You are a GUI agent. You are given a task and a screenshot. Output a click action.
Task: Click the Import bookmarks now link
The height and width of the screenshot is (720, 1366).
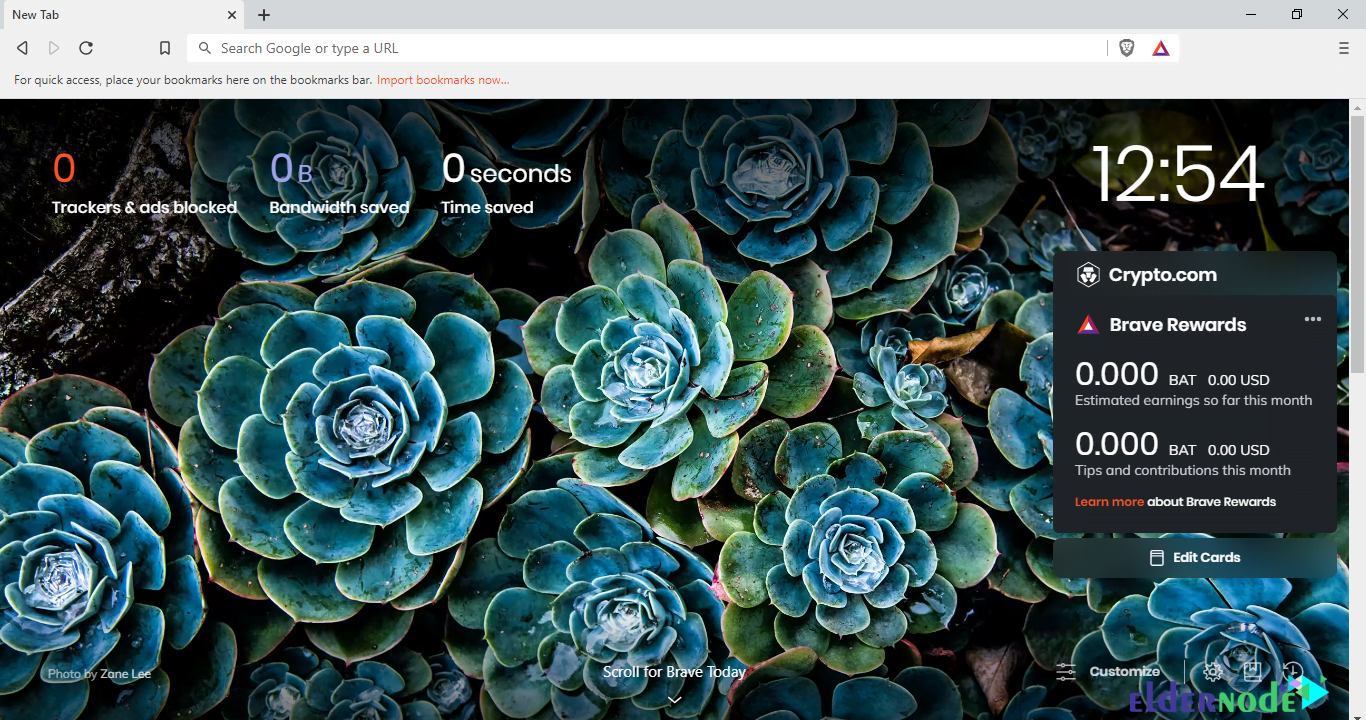[x=443, y=80]
